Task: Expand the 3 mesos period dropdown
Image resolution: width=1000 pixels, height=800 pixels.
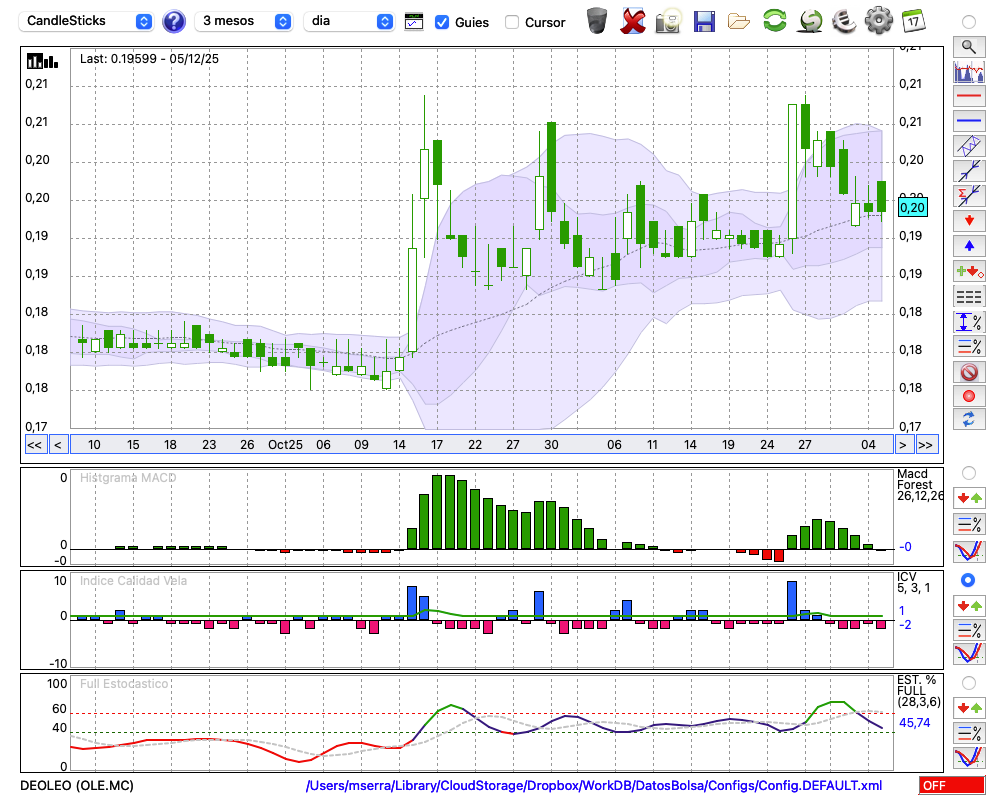Action: coord(244,21)
